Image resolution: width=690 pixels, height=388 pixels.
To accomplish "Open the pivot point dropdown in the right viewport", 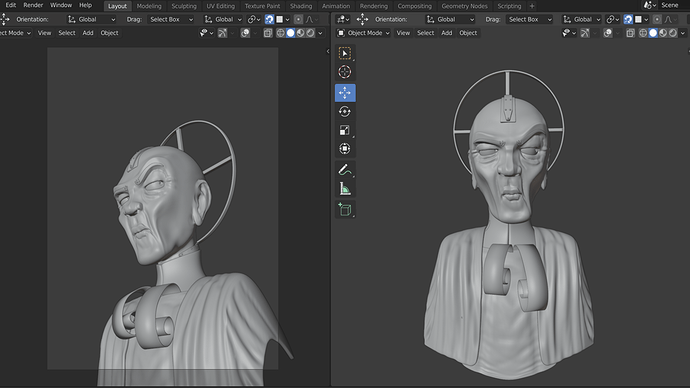I will coord(613,19).
